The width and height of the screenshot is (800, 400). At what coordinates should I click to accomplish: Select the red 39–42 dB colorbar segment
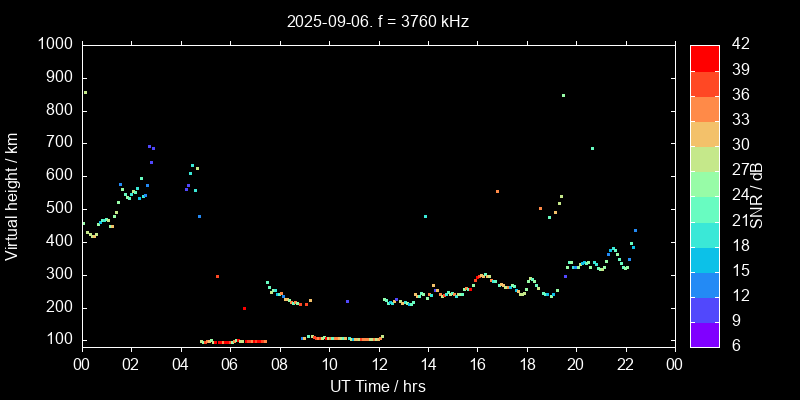coord(703,57)
